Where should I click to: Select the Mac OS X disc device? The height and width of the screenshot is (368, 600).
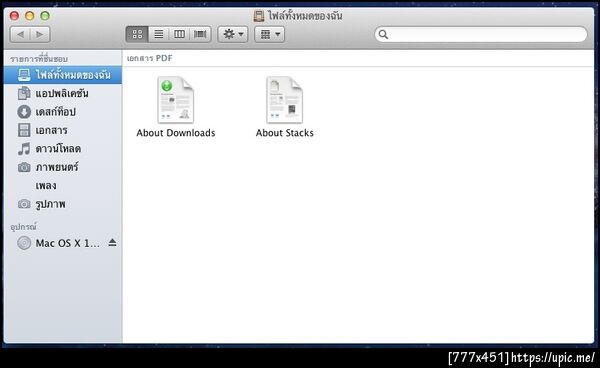(x=63, y=243)
